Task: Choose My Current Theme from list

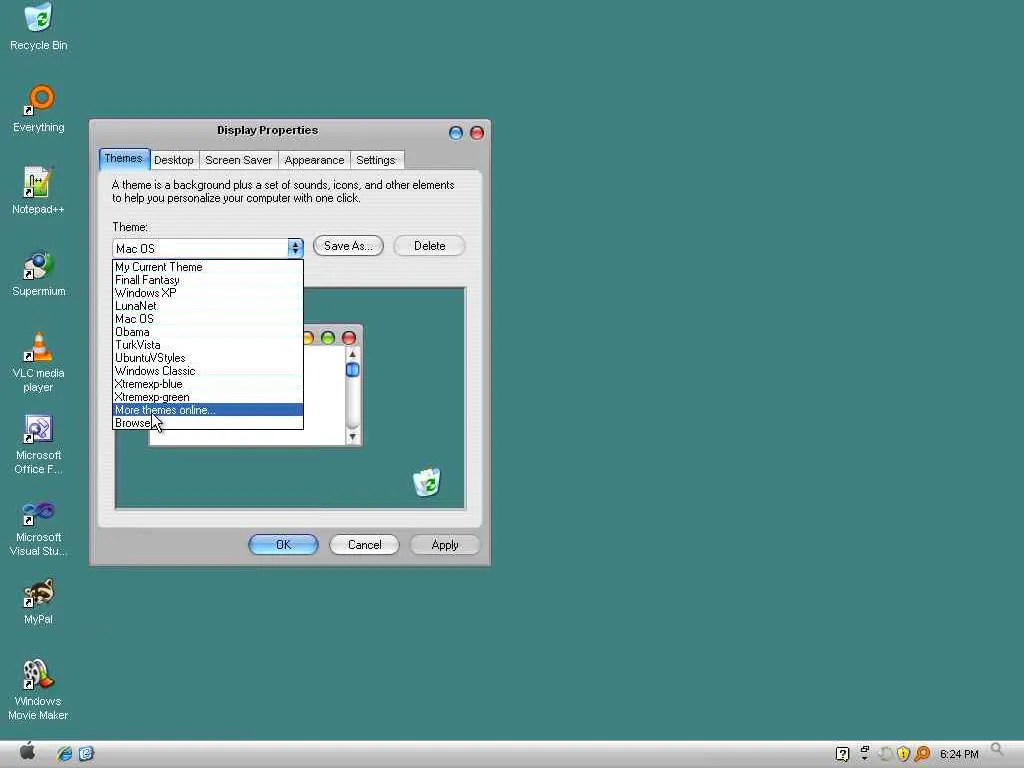Action: tap(208, 266)
